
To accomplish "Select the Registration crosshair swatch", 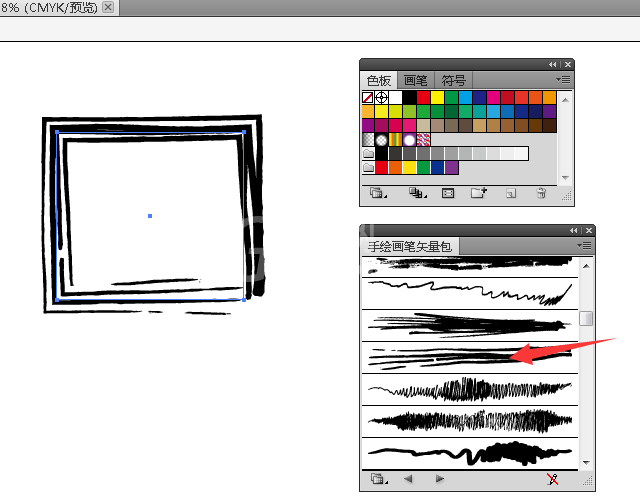I will click(381, 98).
